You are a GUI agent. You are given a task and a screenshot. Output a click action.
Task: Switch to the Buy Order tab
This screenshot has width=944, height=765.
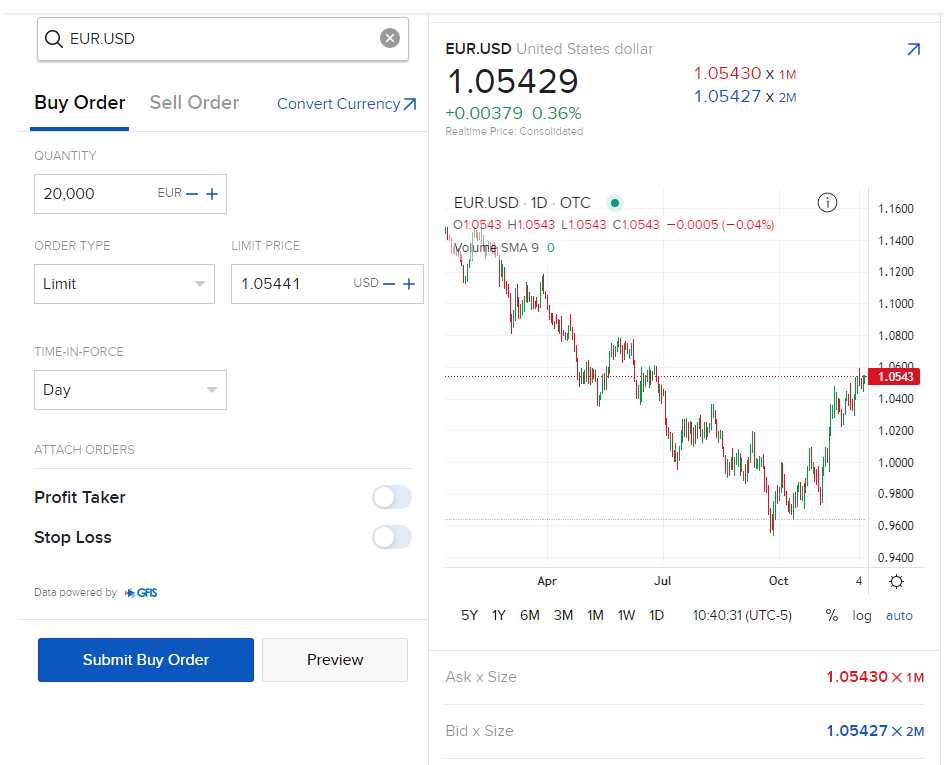(x=79, y=103)
